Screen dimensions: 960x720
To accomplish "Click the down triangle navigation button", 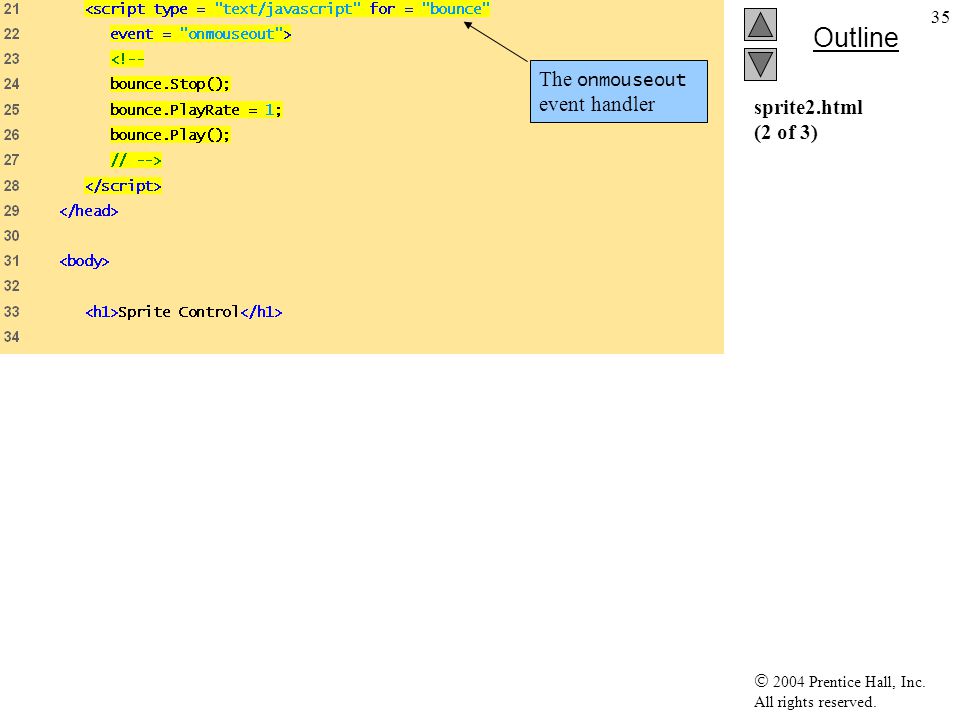I will [760, 64].
